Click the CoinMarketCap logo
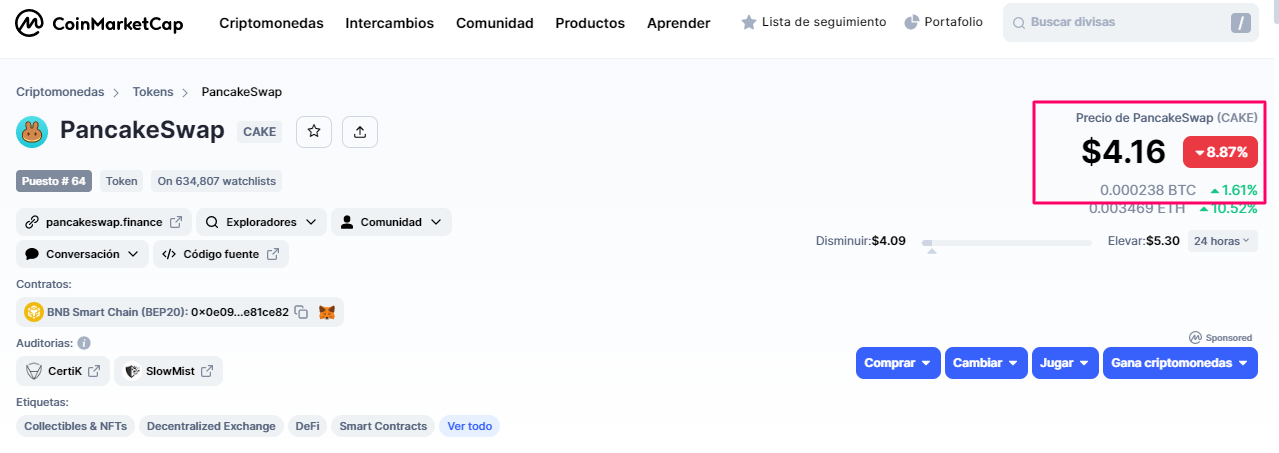 click(100, 22)
